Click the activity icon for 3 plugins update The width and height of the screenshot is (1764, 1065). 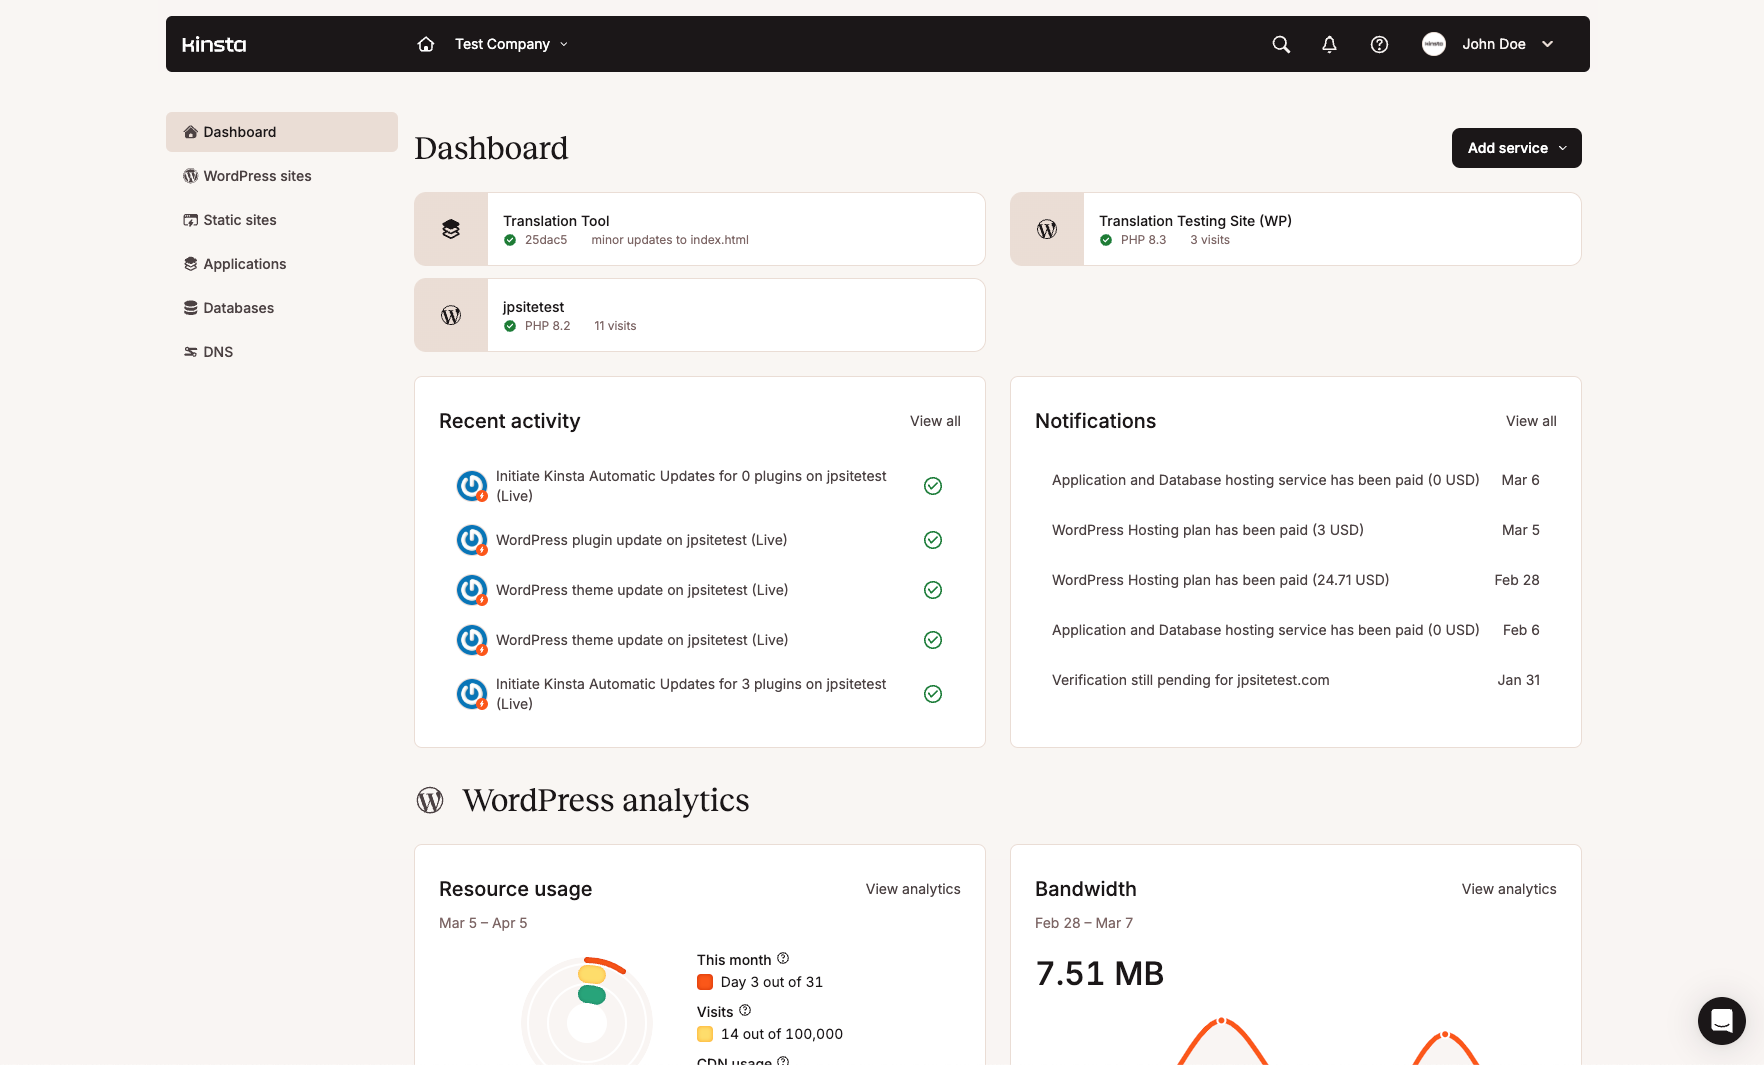[x=472, y=694]
